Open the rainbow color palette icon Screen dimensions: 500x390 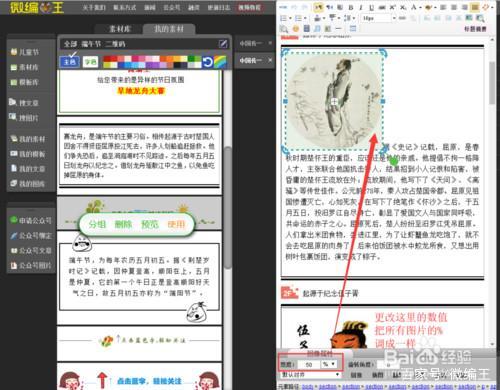point(220,62)
